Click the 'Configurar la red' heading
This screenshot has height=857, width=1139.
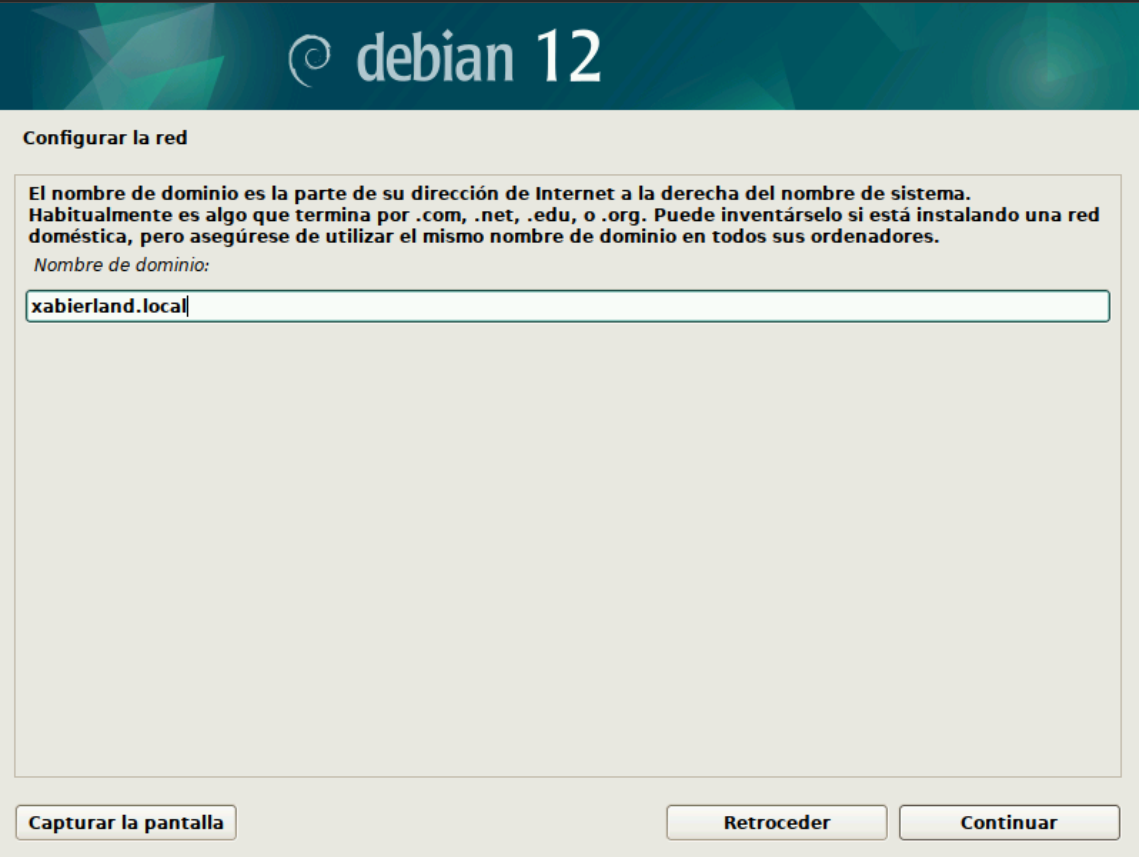[105, 138]
